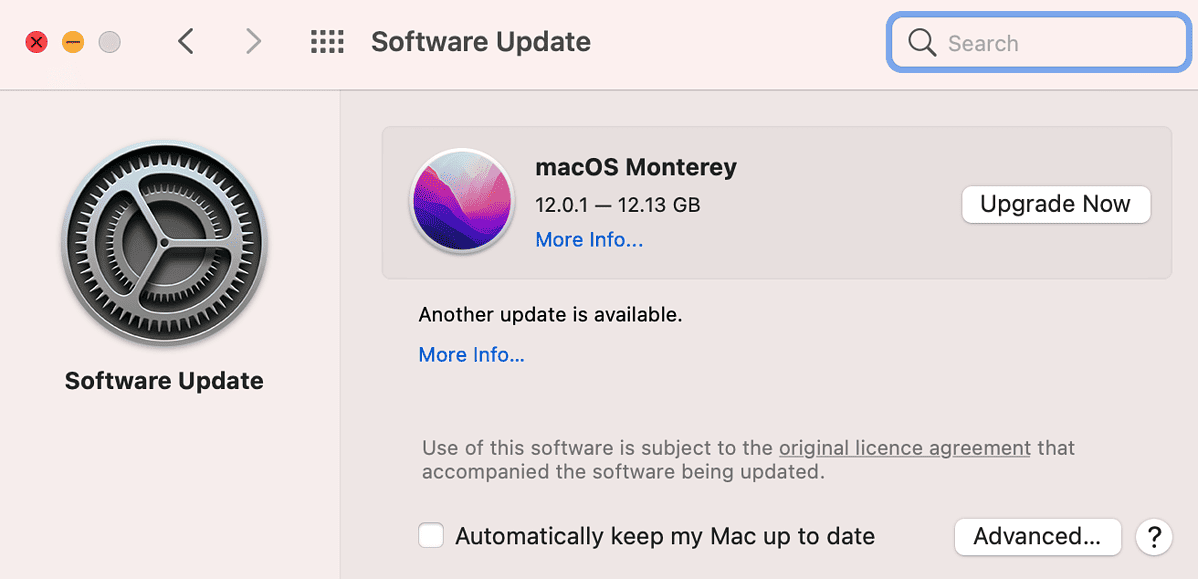Enable Automatically keep my Mac up to date
1198x579 pixels.
pyautogui.click(x=431, y=536)
